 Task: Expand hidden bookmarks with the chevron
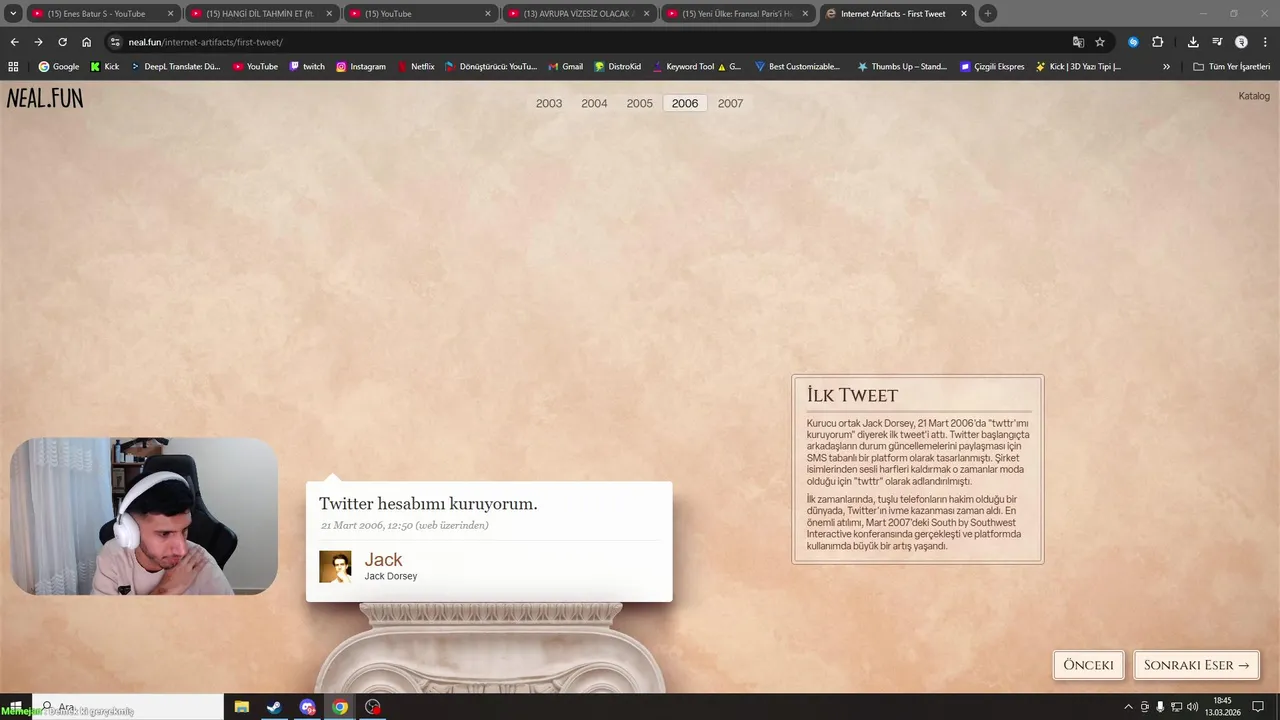(x=1166, y=67)
